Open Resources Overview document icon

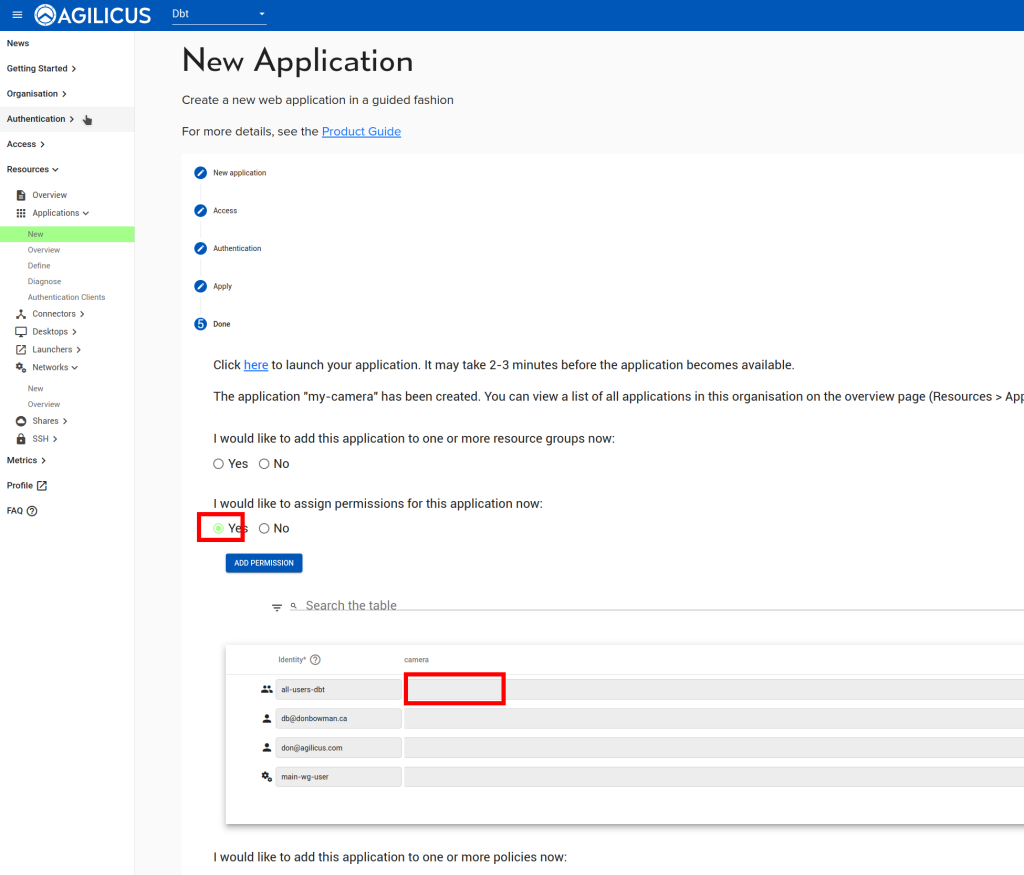pyautogui.click(x=21, y=195)
